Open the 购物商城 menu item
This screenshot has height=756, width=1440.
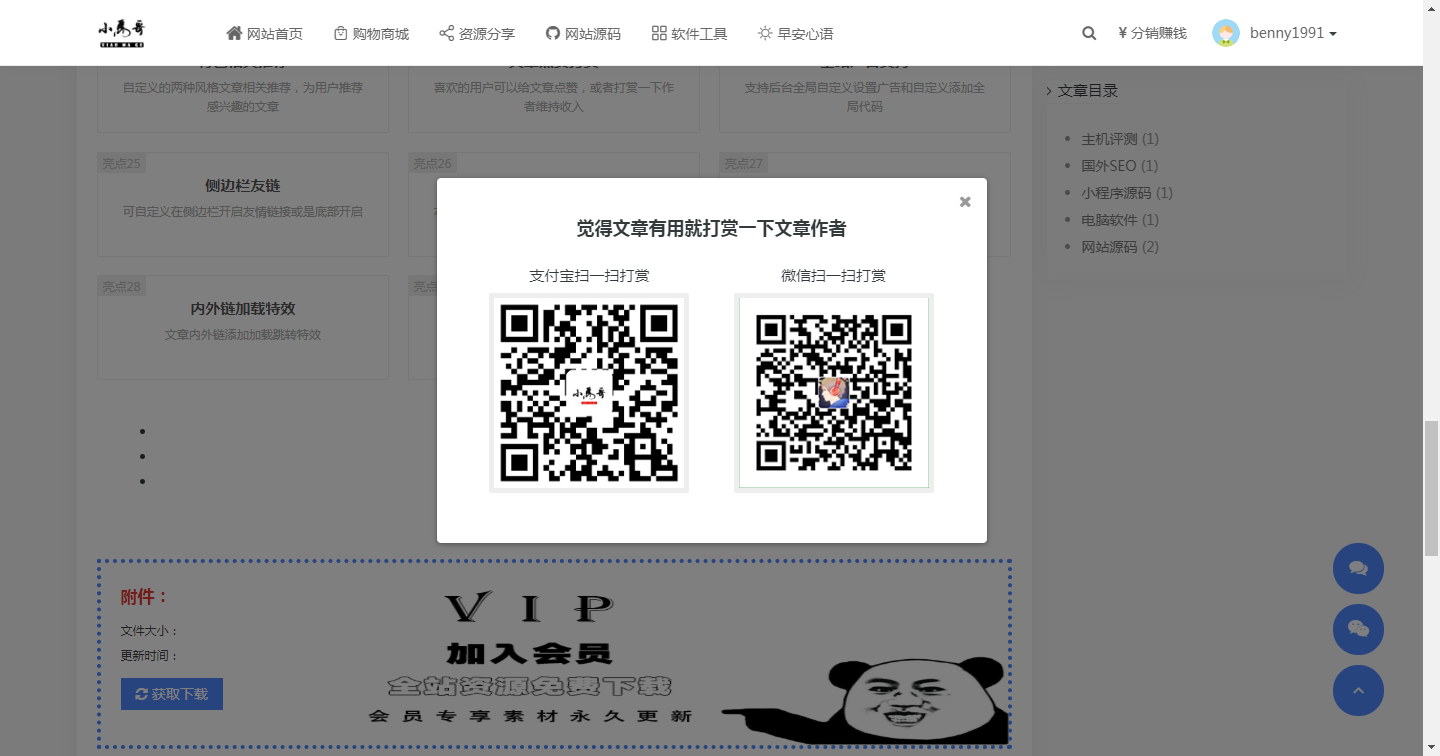(x=371, y=33)
